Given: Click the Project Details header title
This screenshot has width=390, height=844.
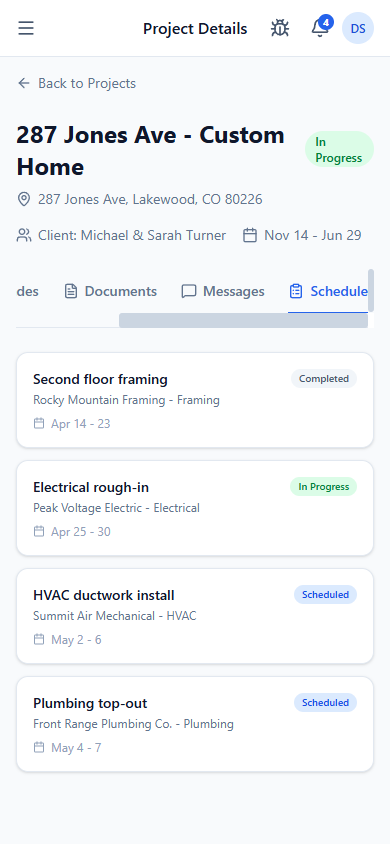Looking at the screenshot, I should tap(195, 29).
